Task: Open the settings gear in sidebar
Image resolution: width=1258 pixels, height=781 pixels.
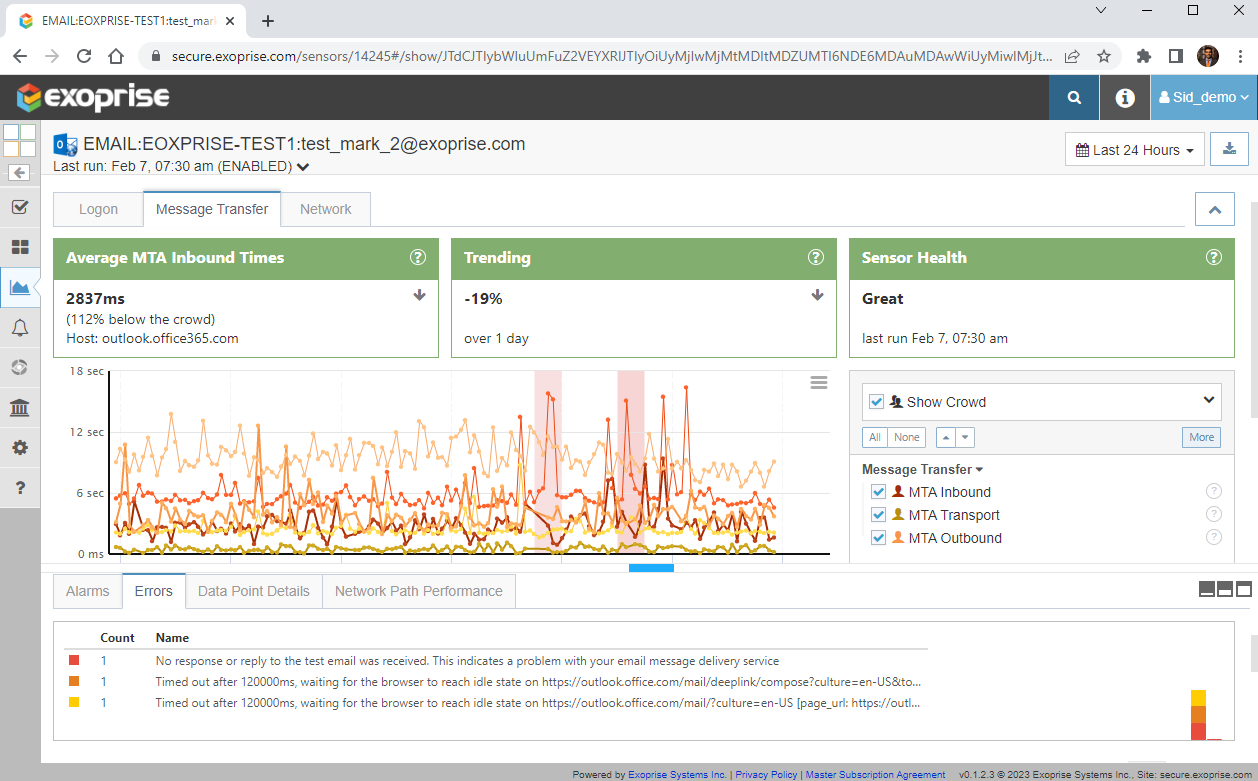Action: coord(20,448)
